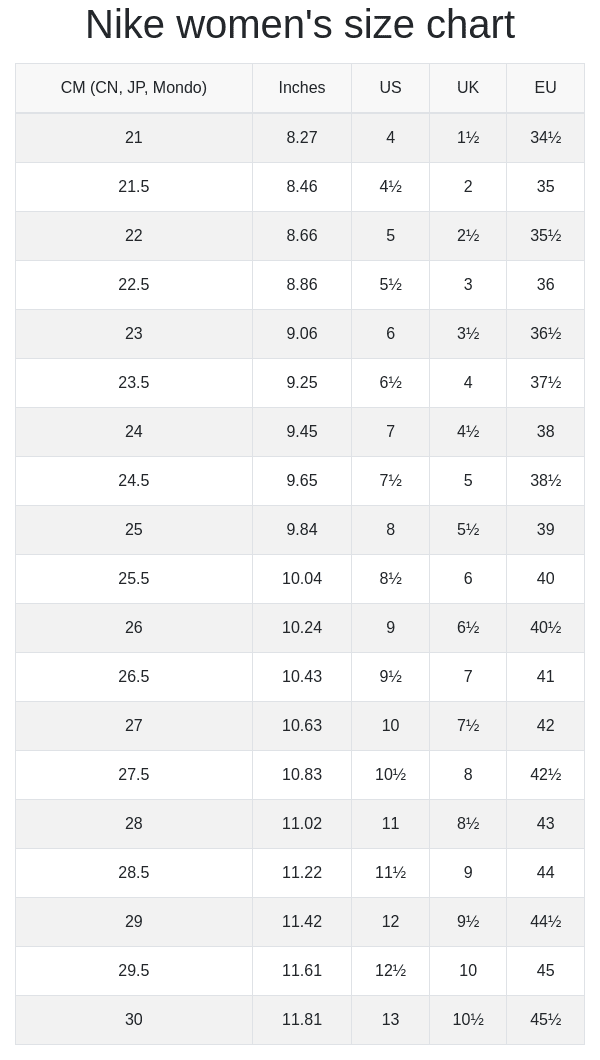
Task: Select the US size 13 cell
Action: (390, 1020)
